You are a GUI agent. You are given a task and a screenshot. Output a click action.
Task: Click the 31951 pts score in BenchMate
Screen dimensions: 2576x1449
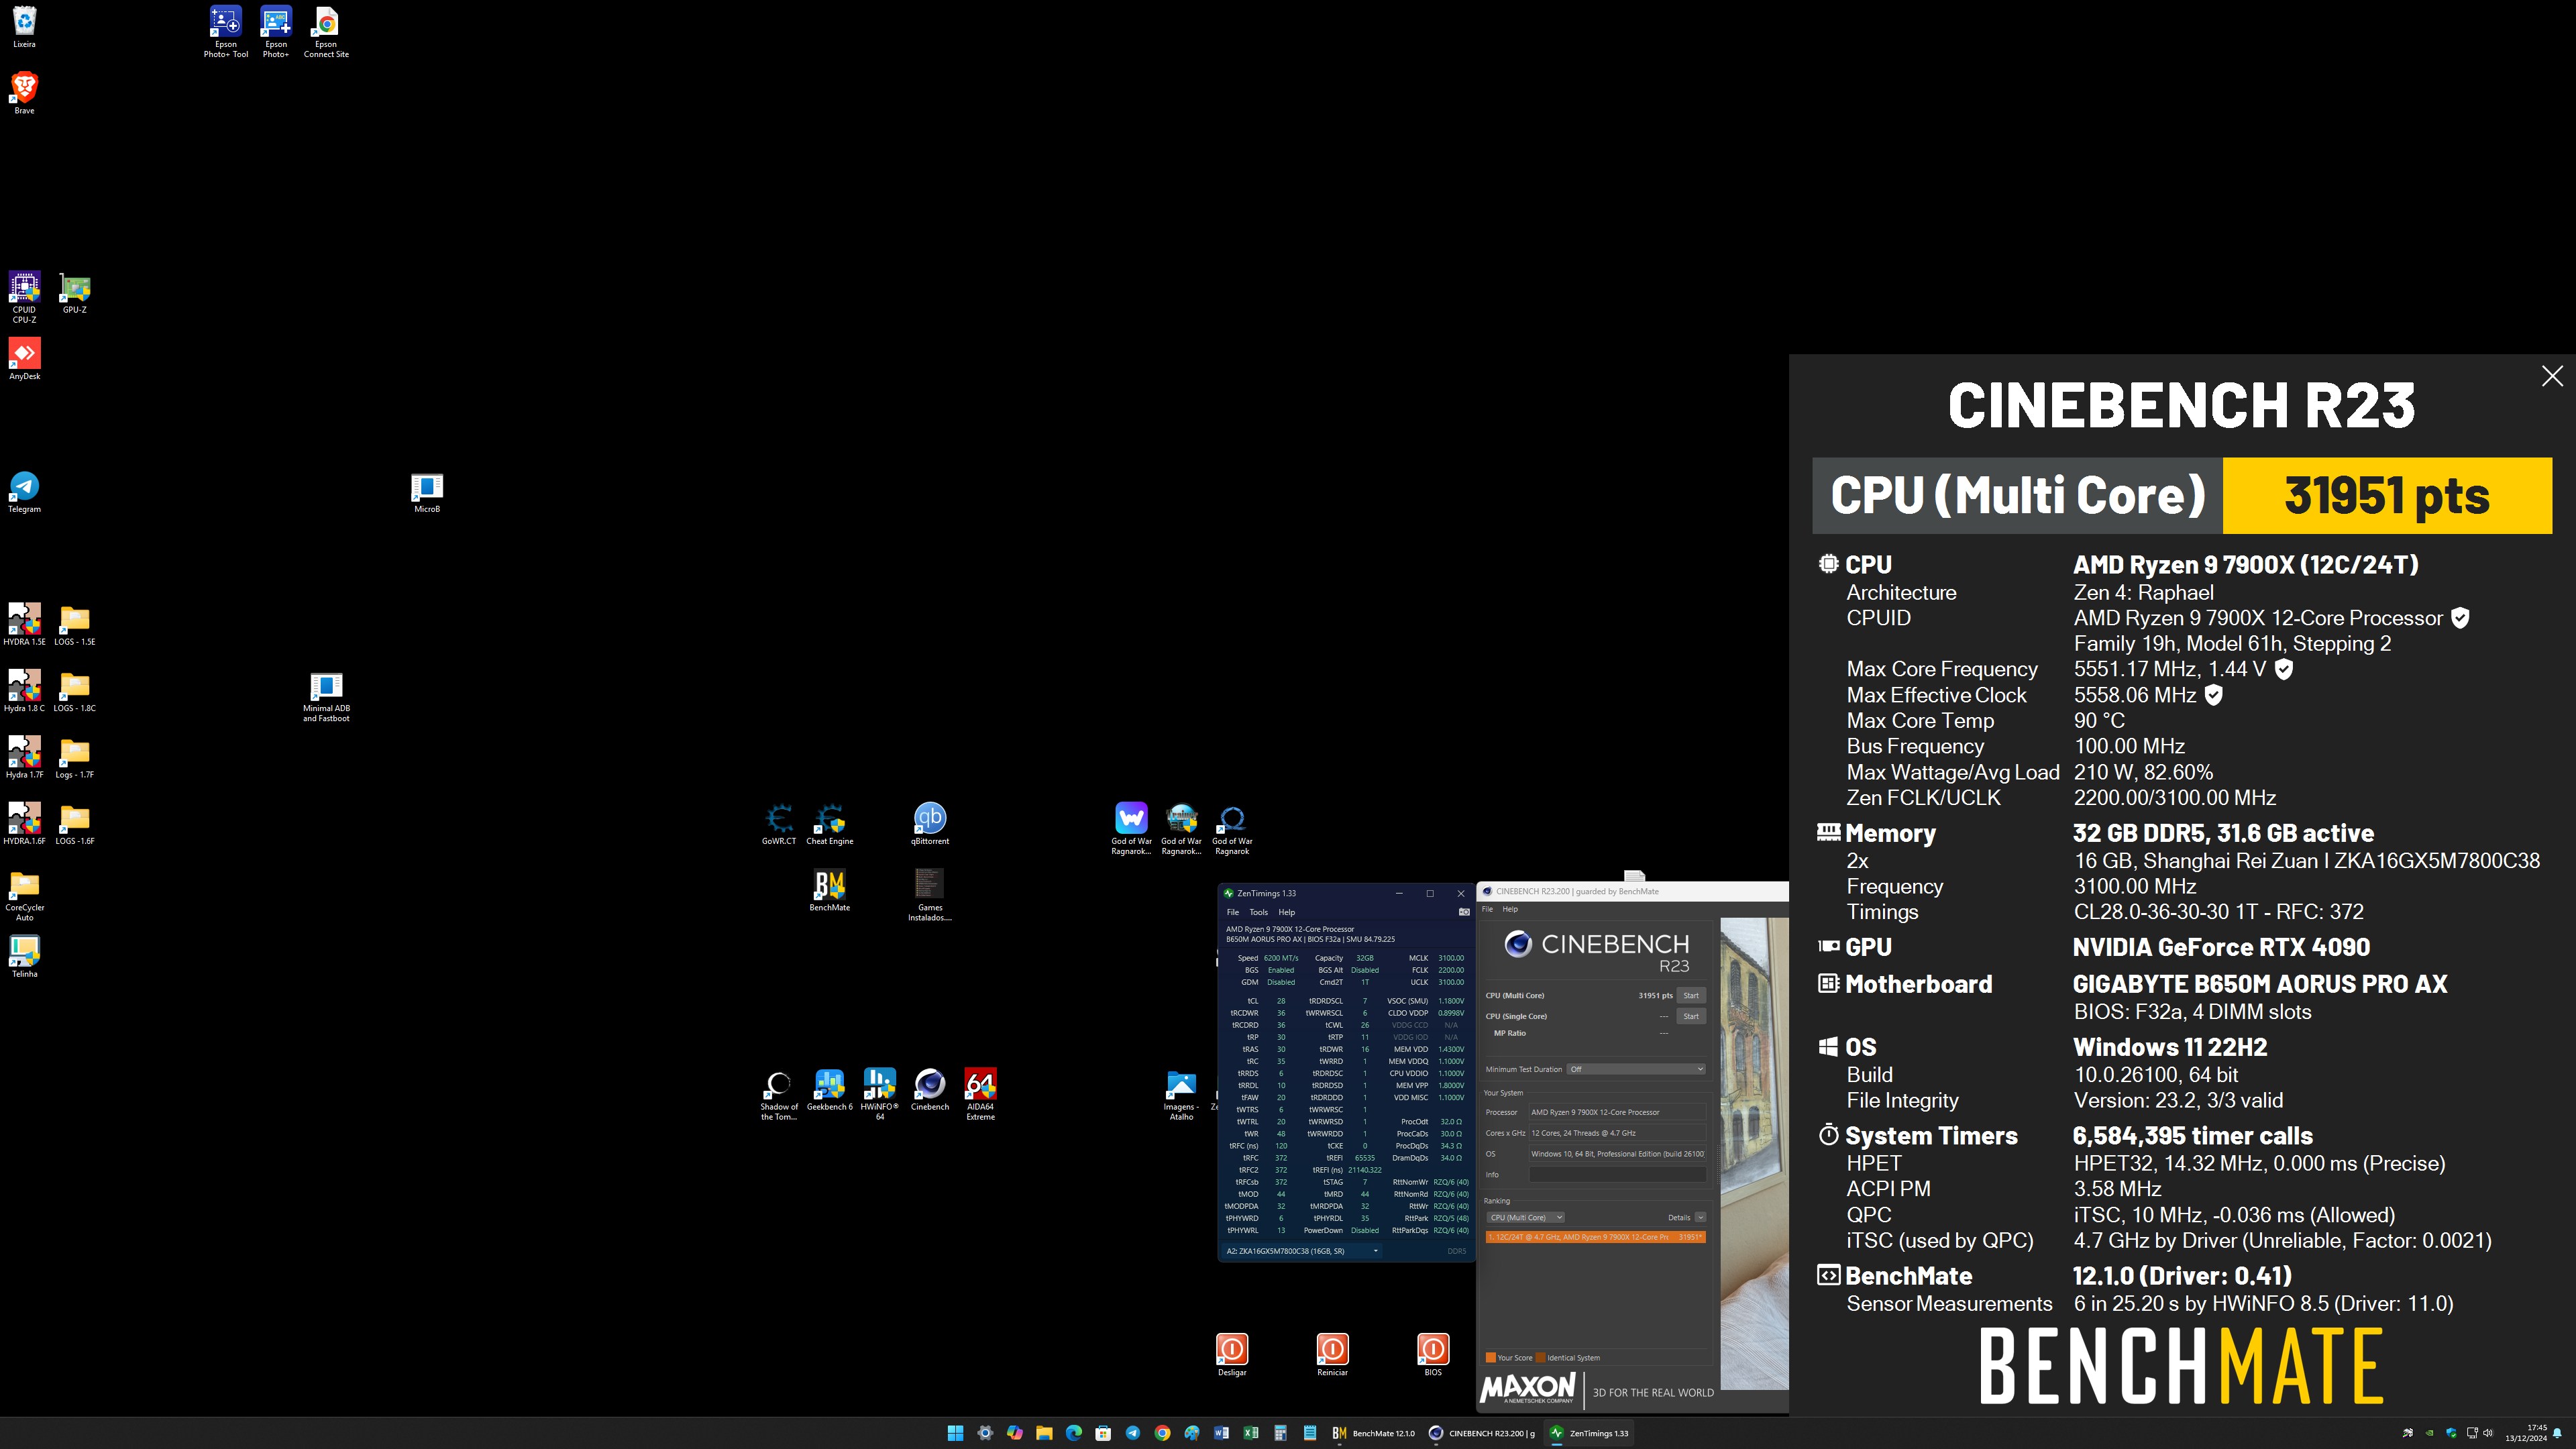pos(2387,496)
